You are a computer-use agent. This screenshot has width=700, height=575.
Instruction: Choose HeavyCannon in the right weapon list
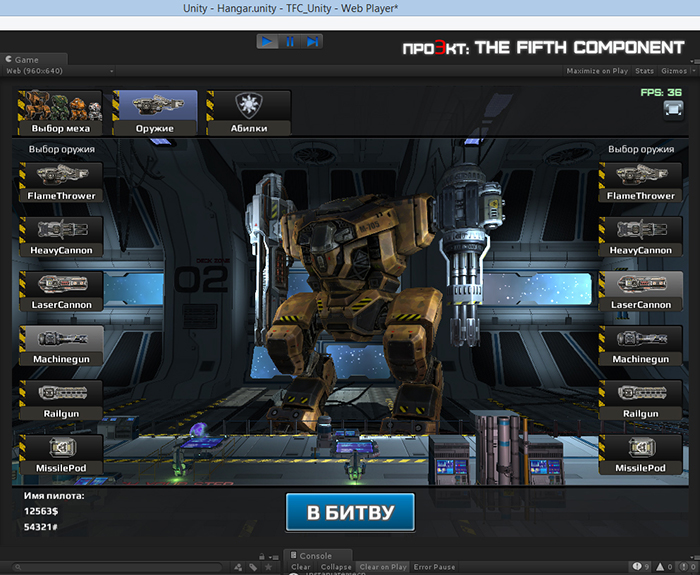641,237
